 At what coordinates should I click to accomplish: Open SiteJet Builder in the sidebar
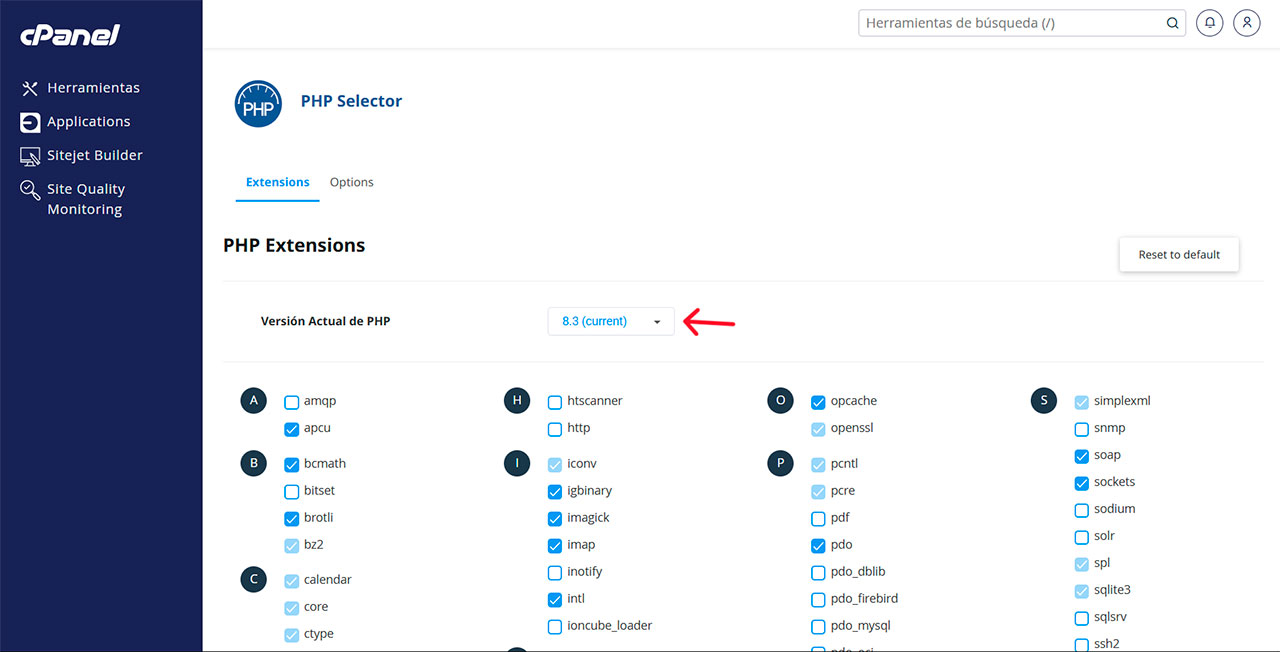coord(95,156)
